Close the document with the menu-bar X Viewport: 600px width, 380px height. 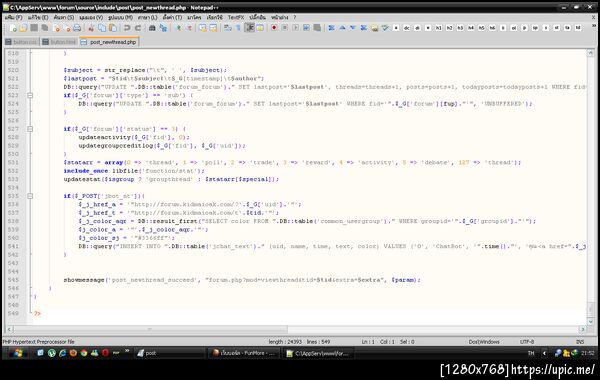(593, 17)
